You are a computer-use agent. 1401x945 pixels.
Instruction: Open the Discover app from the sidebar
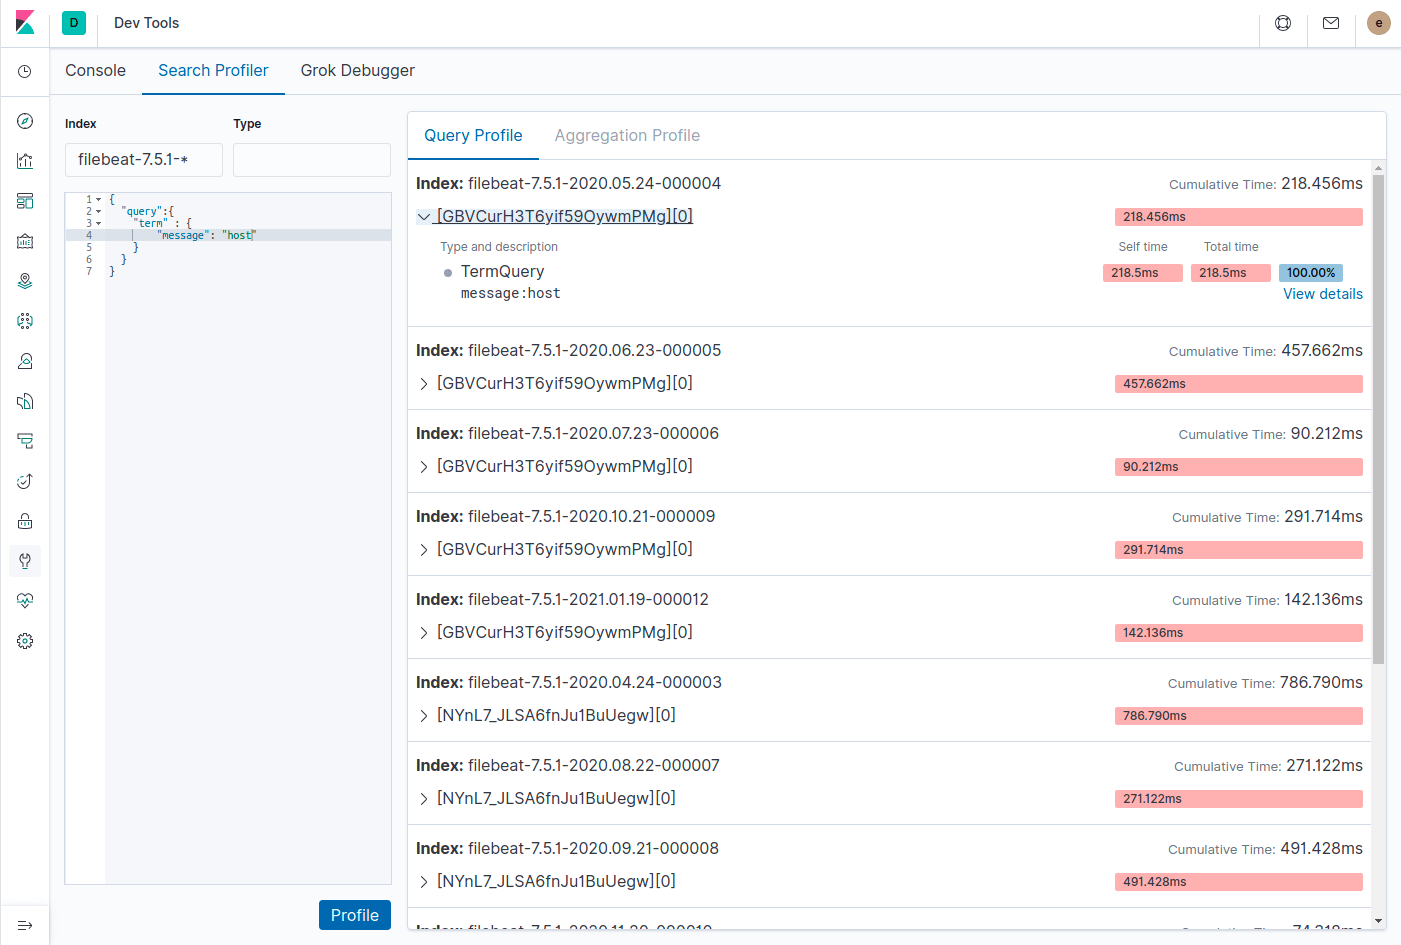[25, 120]
